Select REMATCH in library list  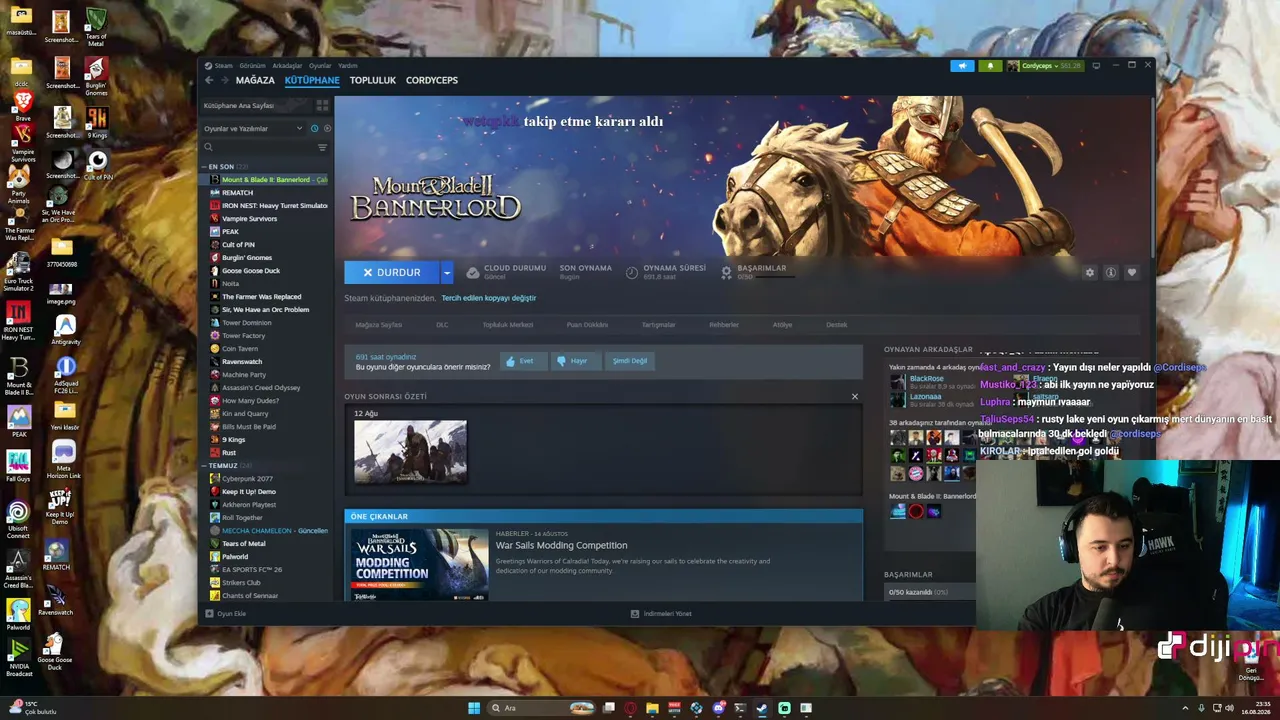(x=237, y=193)
